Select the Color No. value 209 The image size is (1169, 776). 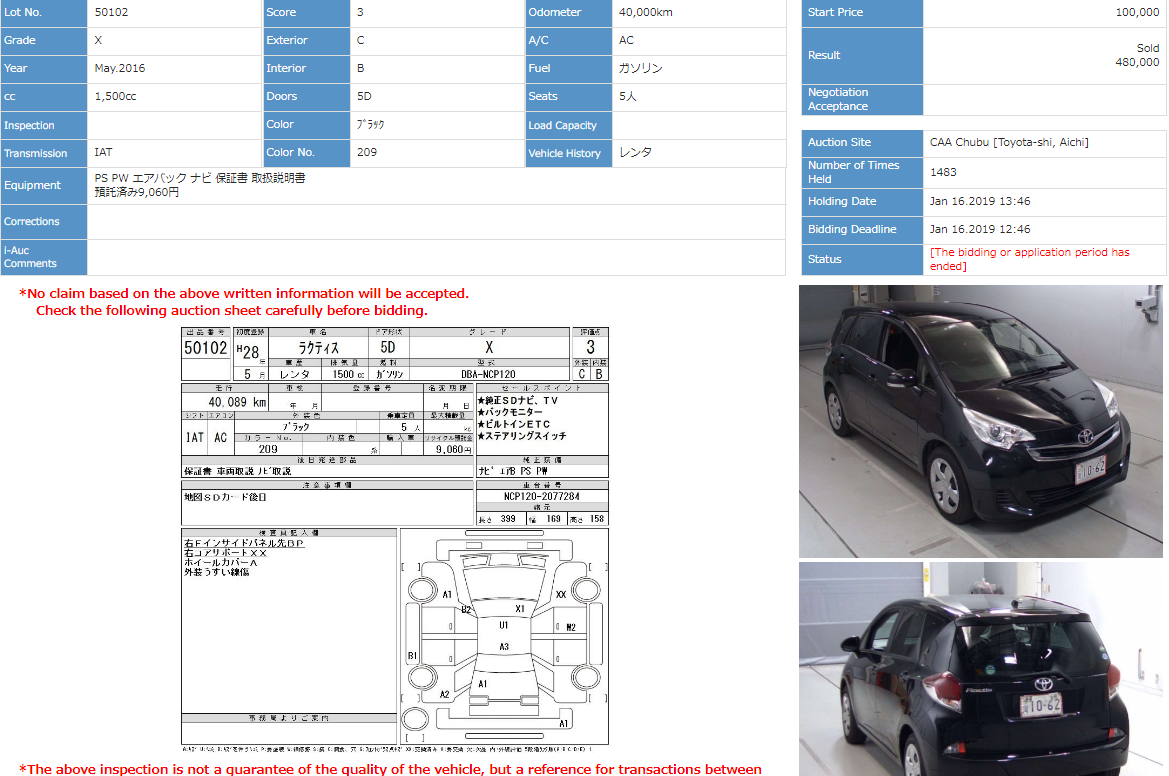click(x=367, y=153)
